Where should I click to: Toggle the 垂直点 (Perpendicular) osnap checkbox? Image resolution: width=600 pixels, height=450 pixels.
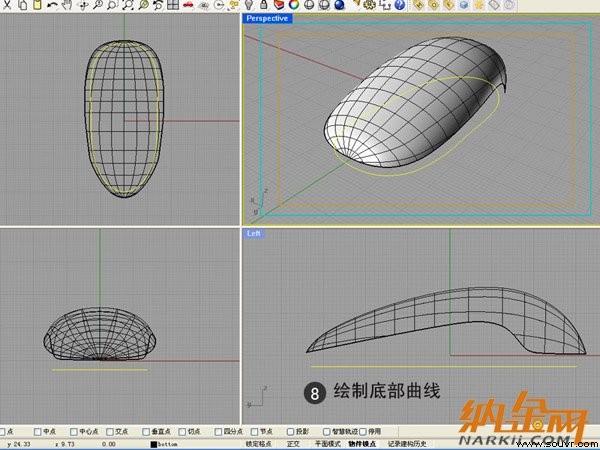click(x=146, y=432)
